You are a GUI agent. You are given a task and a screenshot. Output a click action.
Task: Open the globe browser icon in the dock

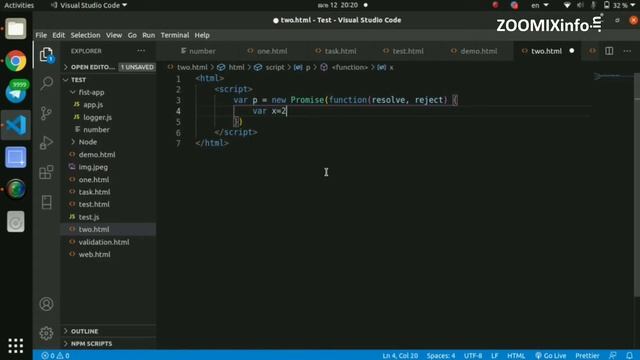coord(16,189)
